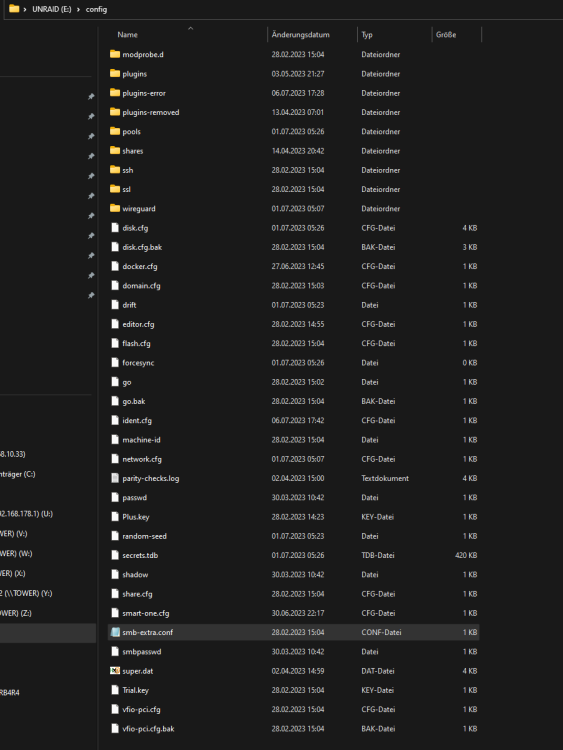563x750 pixels.
Task: Click the network.cfg file icon
Action: [x=115, y=459]
